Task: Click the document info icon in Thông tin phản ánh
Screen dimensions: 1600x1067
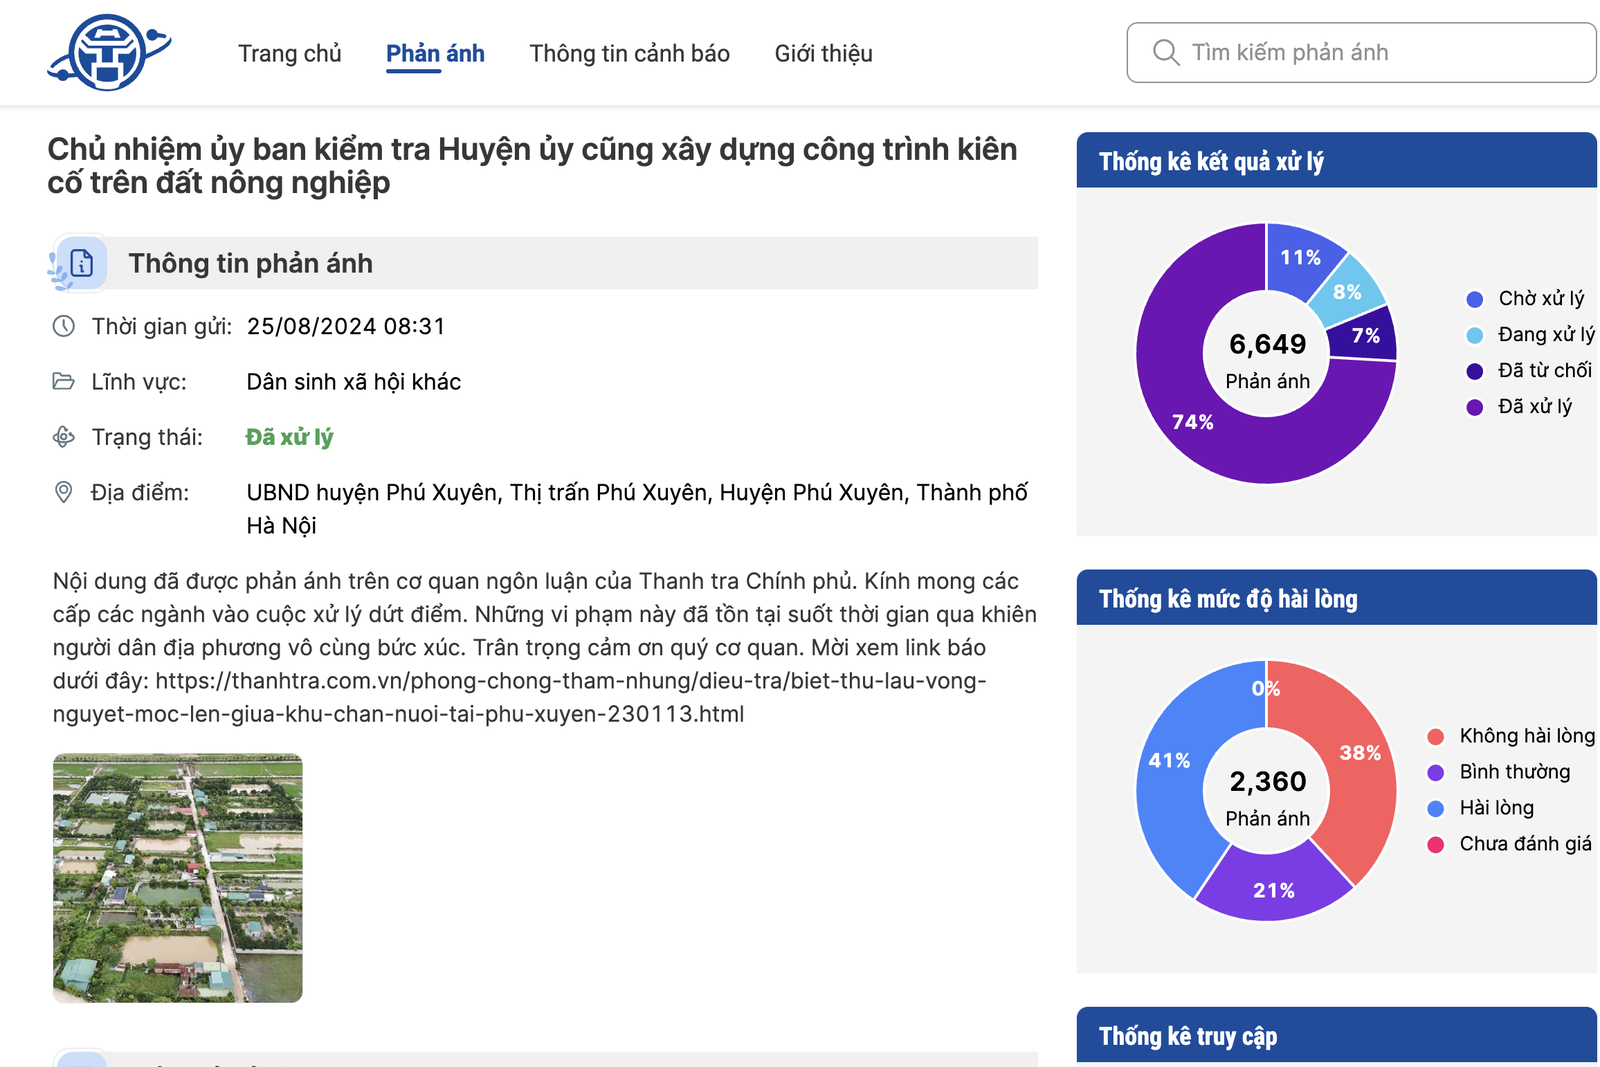Action: click(x=81, y=263)
